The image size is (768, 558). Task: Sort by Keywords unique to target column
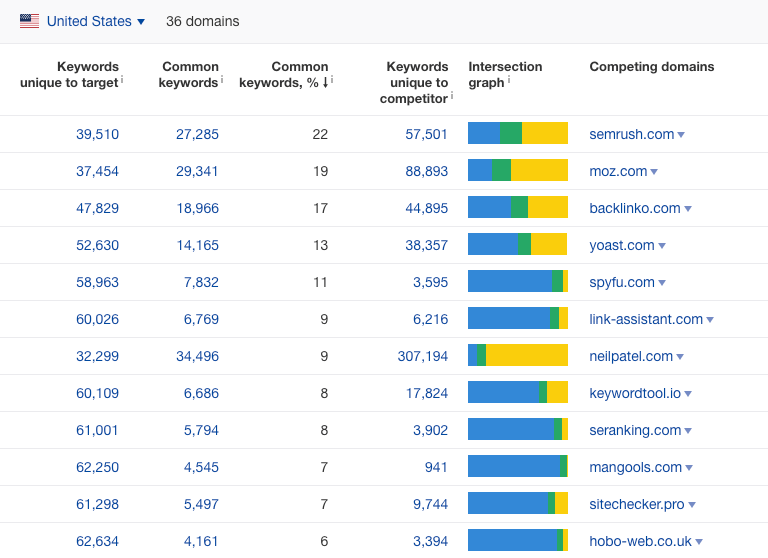70,74
